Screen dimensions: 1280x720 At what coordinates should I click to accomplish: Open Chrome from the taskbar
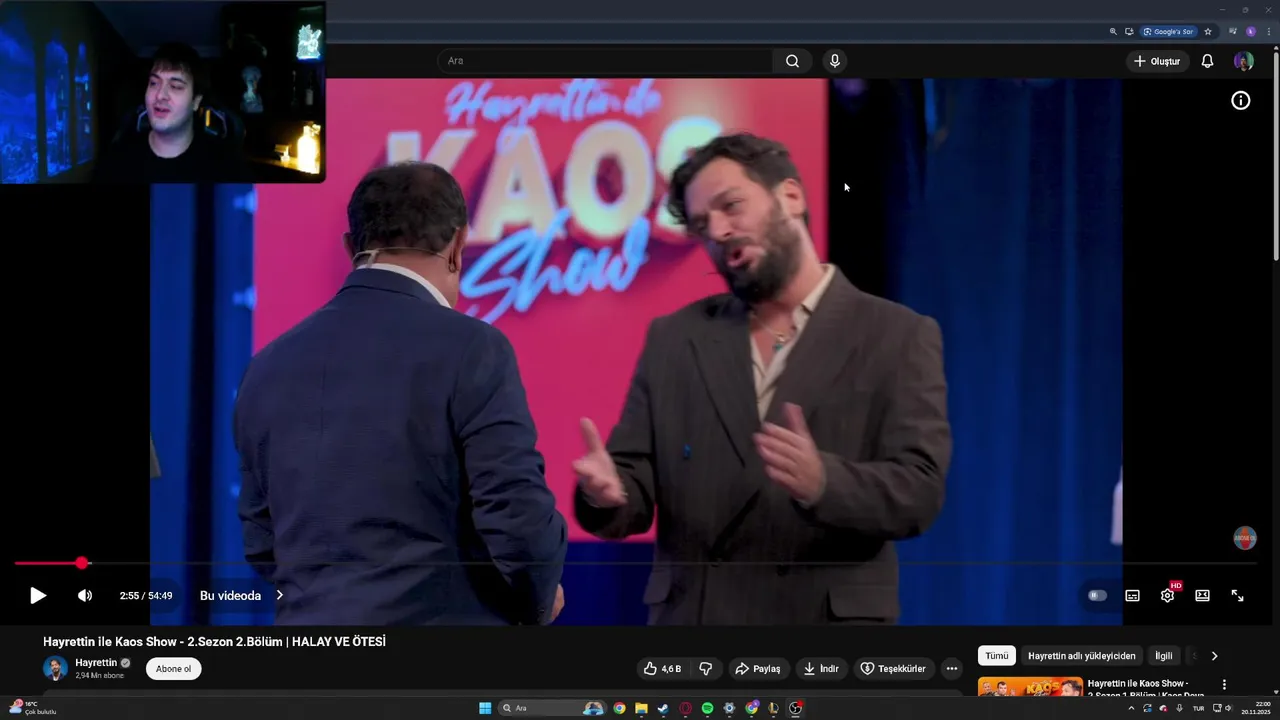[619, 708]
